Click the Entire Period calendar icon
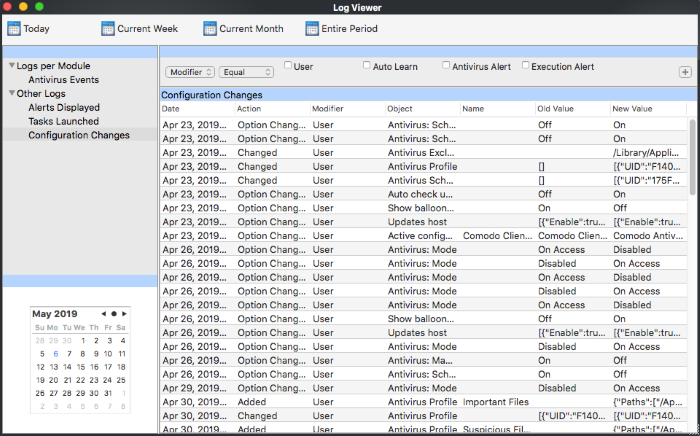Viewport: 700px width, 436px height. tap(312, 29)
